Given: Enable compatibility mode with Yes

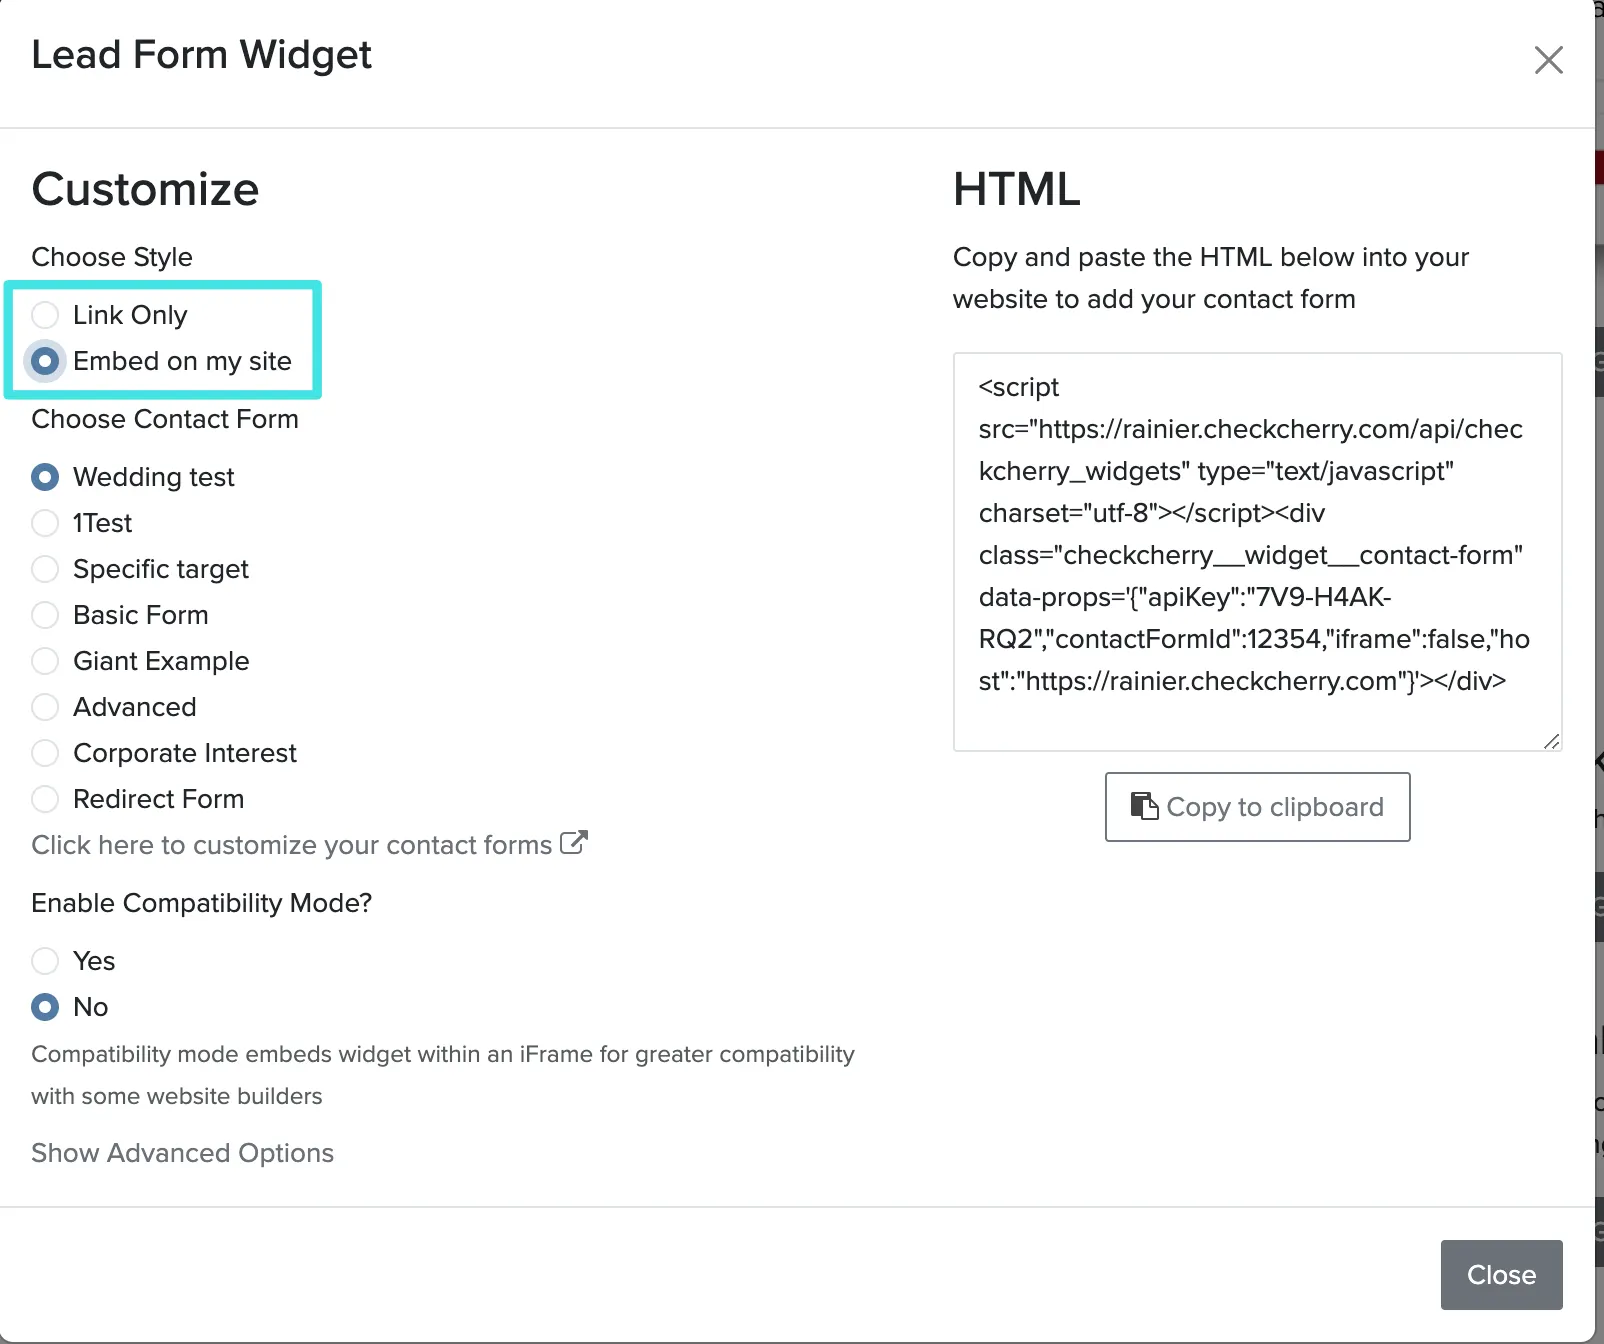Looking at the screenshot, I should [x=45, y=961].
